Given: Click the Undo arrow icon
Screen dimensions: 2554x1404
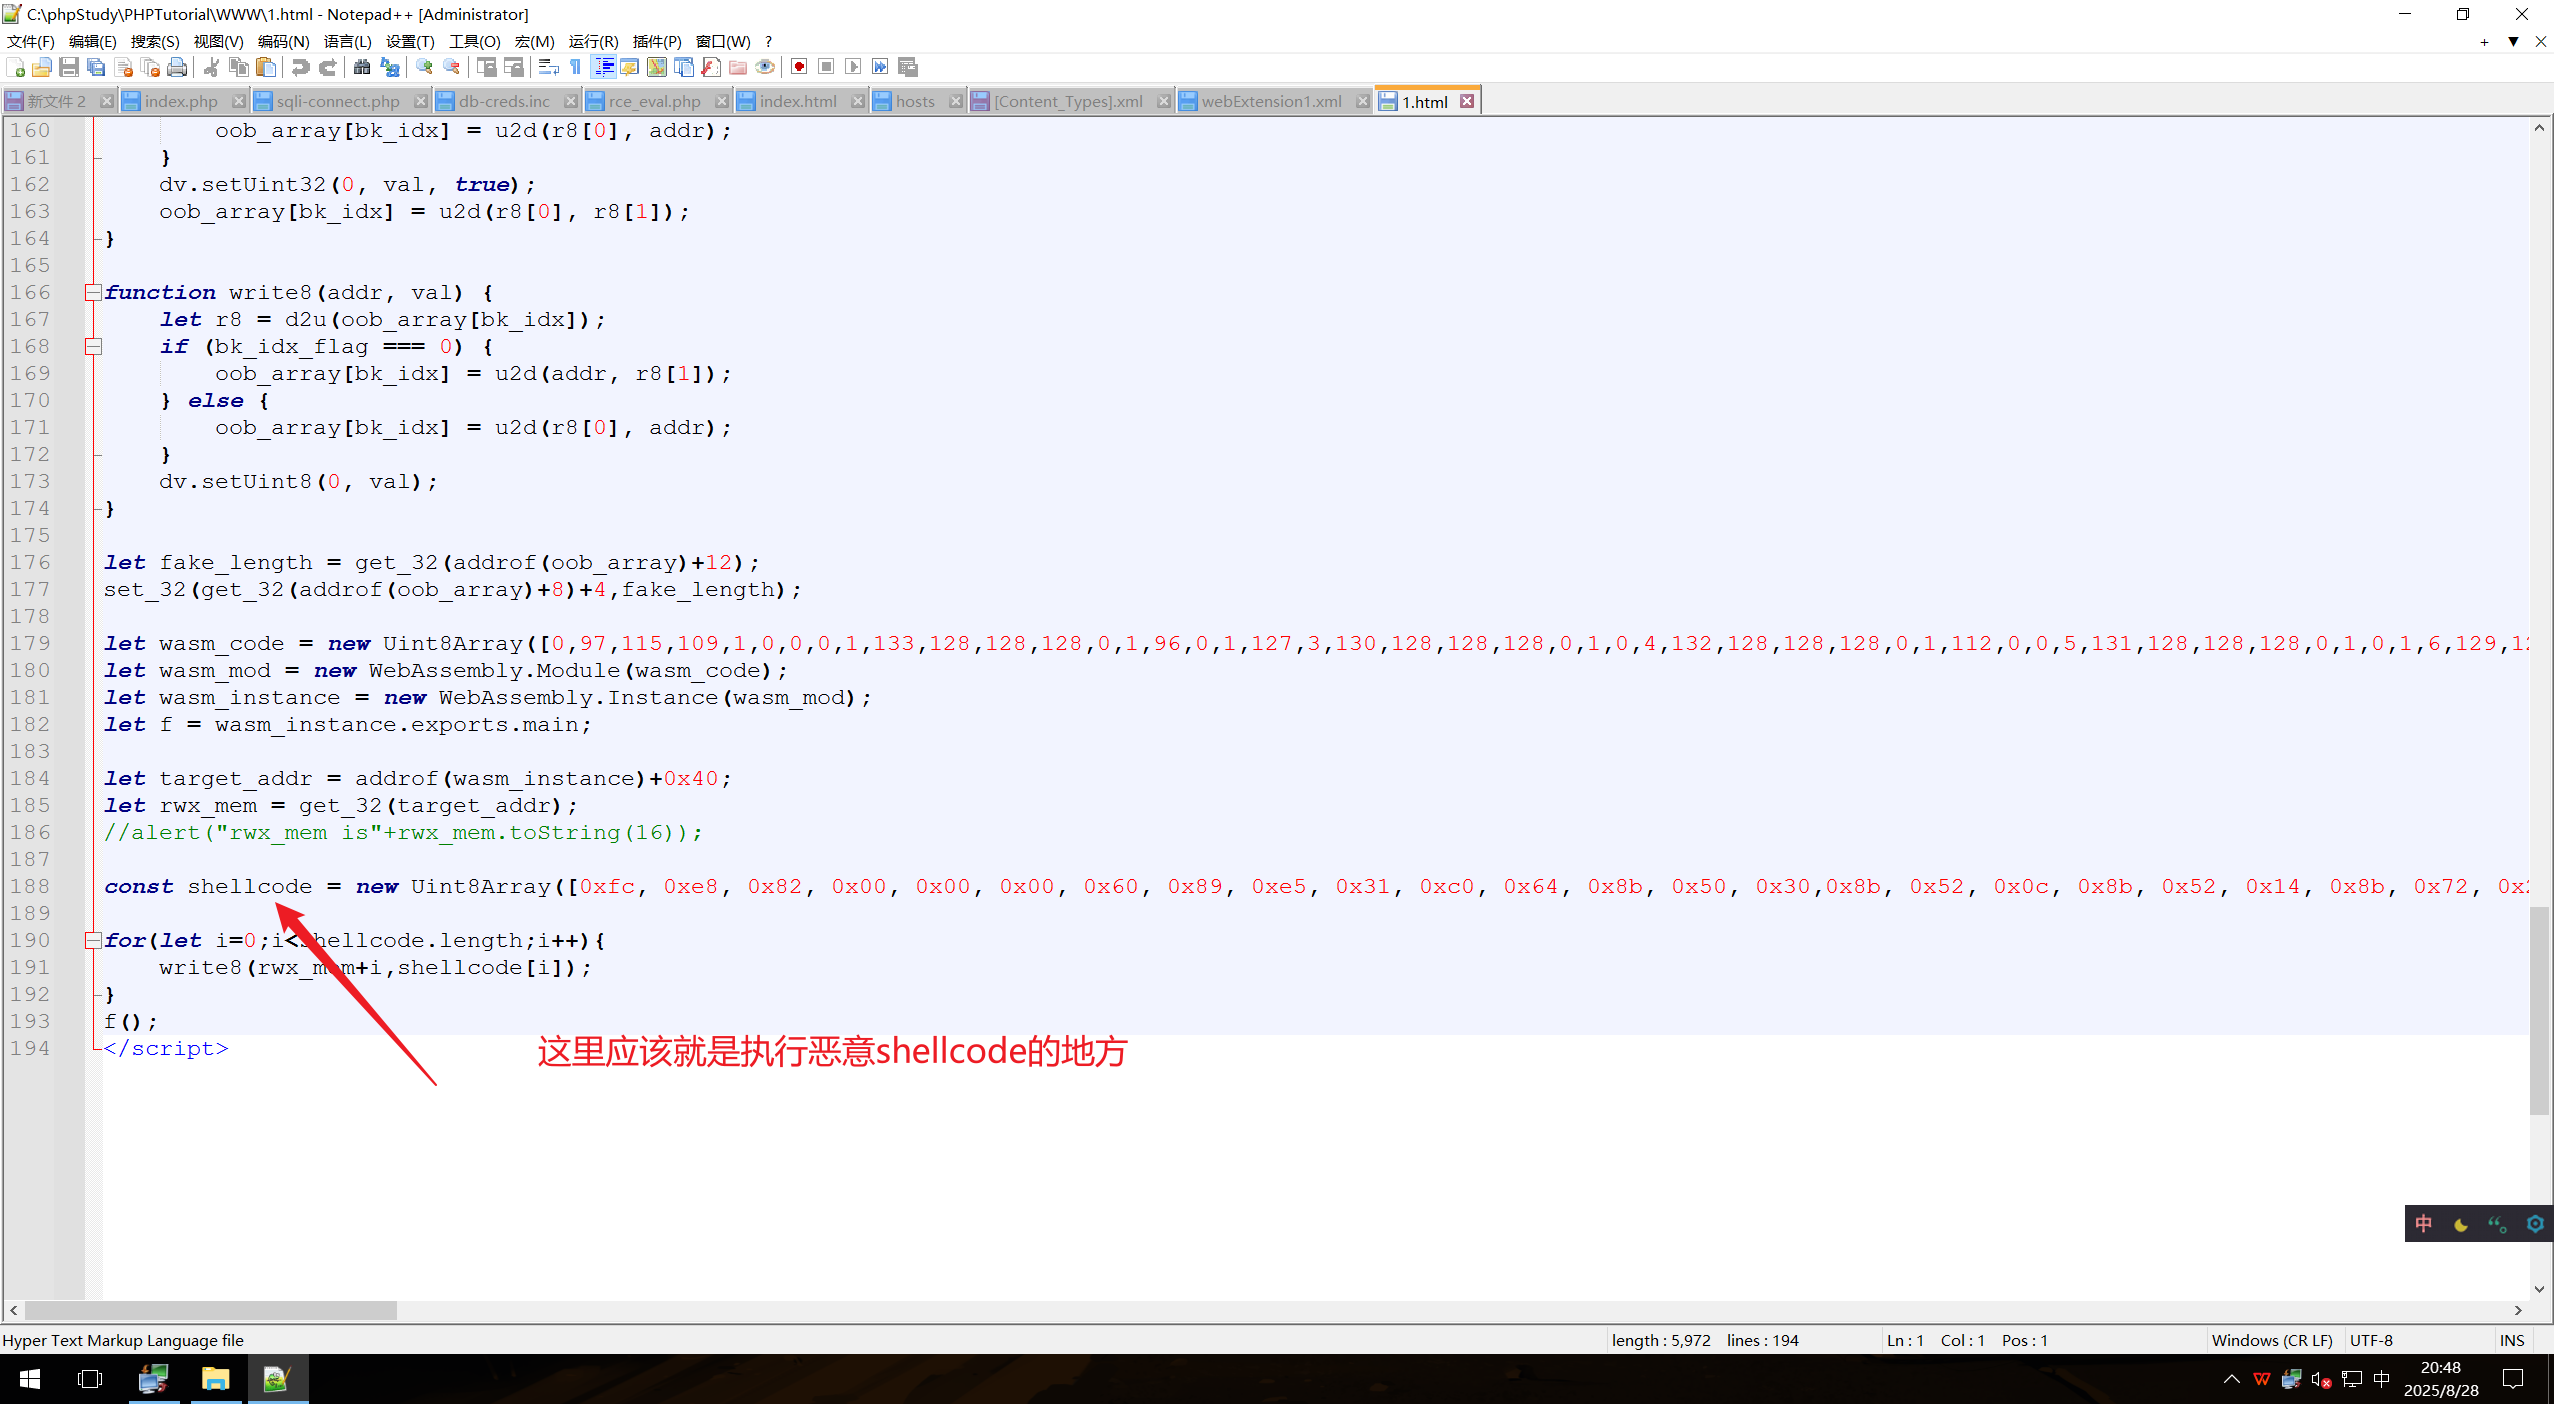Looking at the screenshot, I should [300, 67].
